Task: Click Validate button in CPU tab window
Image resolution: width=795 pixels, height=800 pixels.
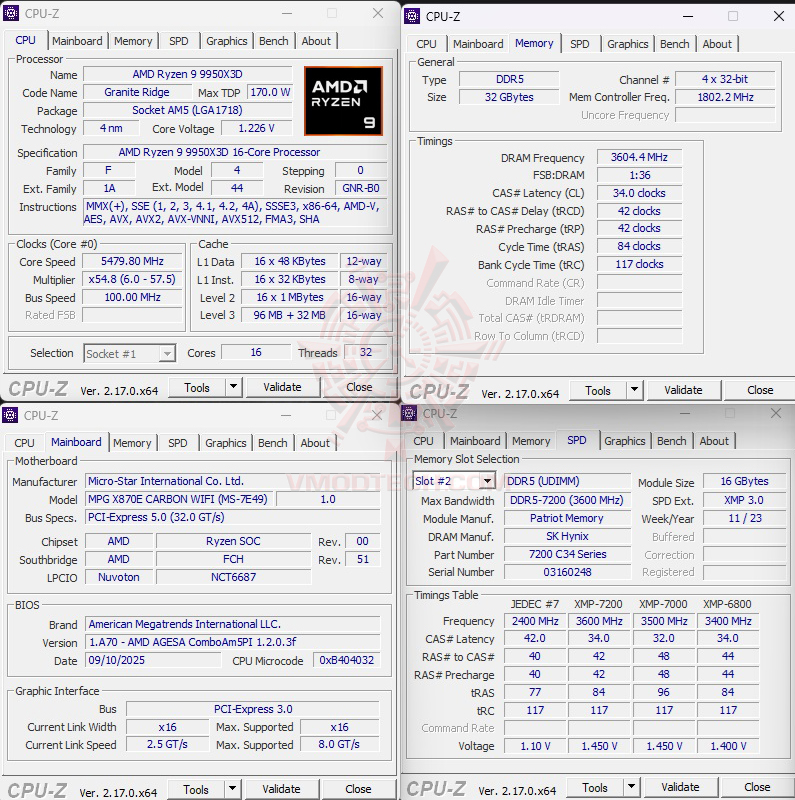Action: click(x=282, y=387)
